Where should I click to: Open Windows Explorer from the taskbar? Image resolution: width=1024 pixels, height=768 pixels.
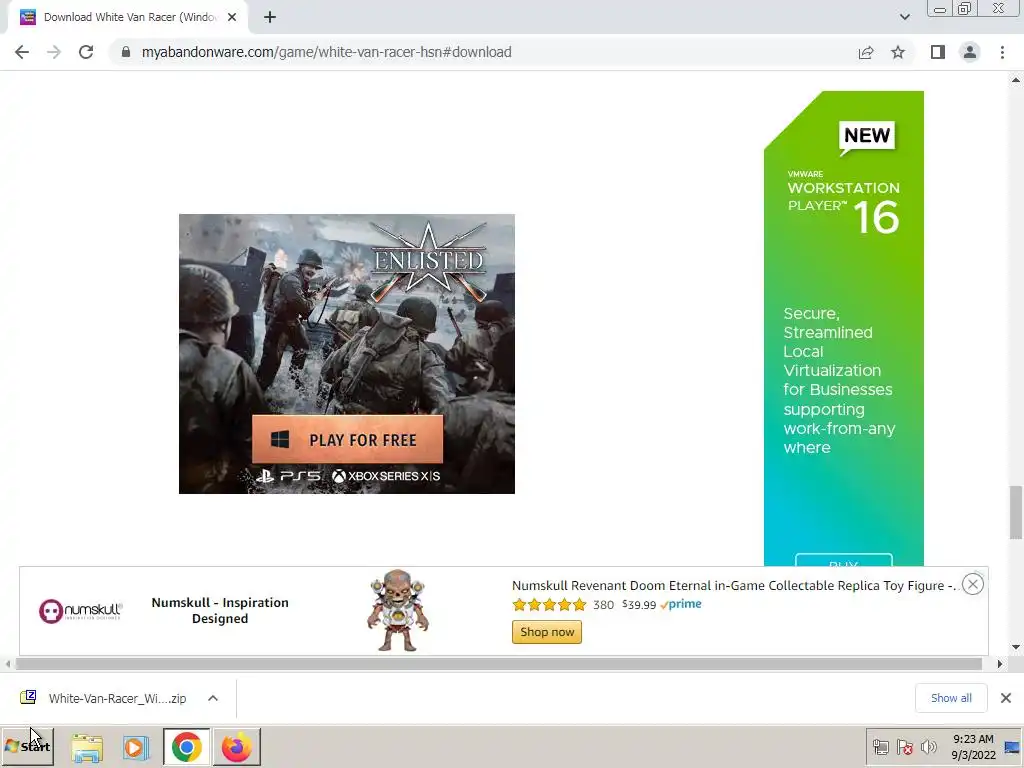click(x=87, y=748)
